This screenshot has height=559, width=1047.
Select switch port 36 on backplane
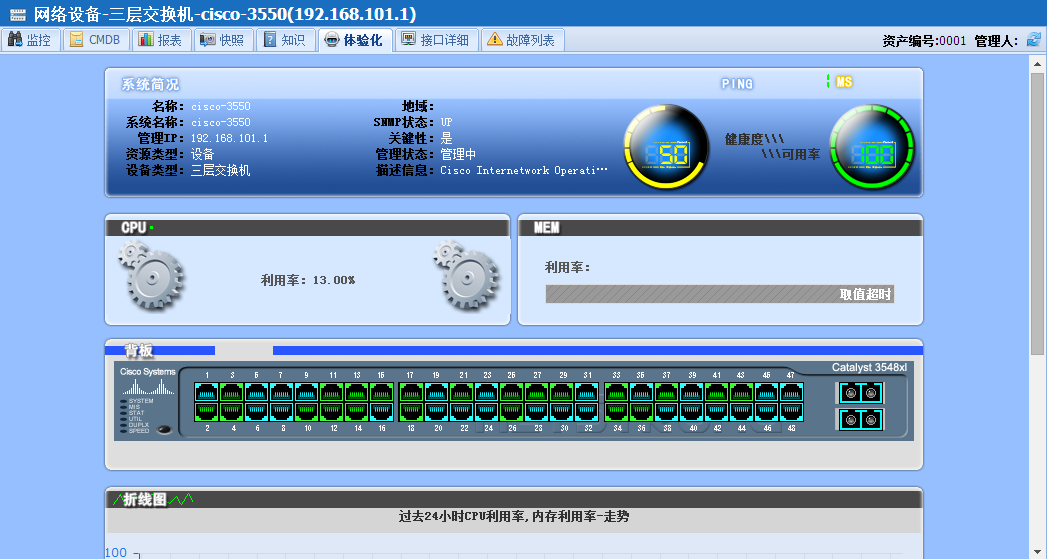(x=642, y=412)
